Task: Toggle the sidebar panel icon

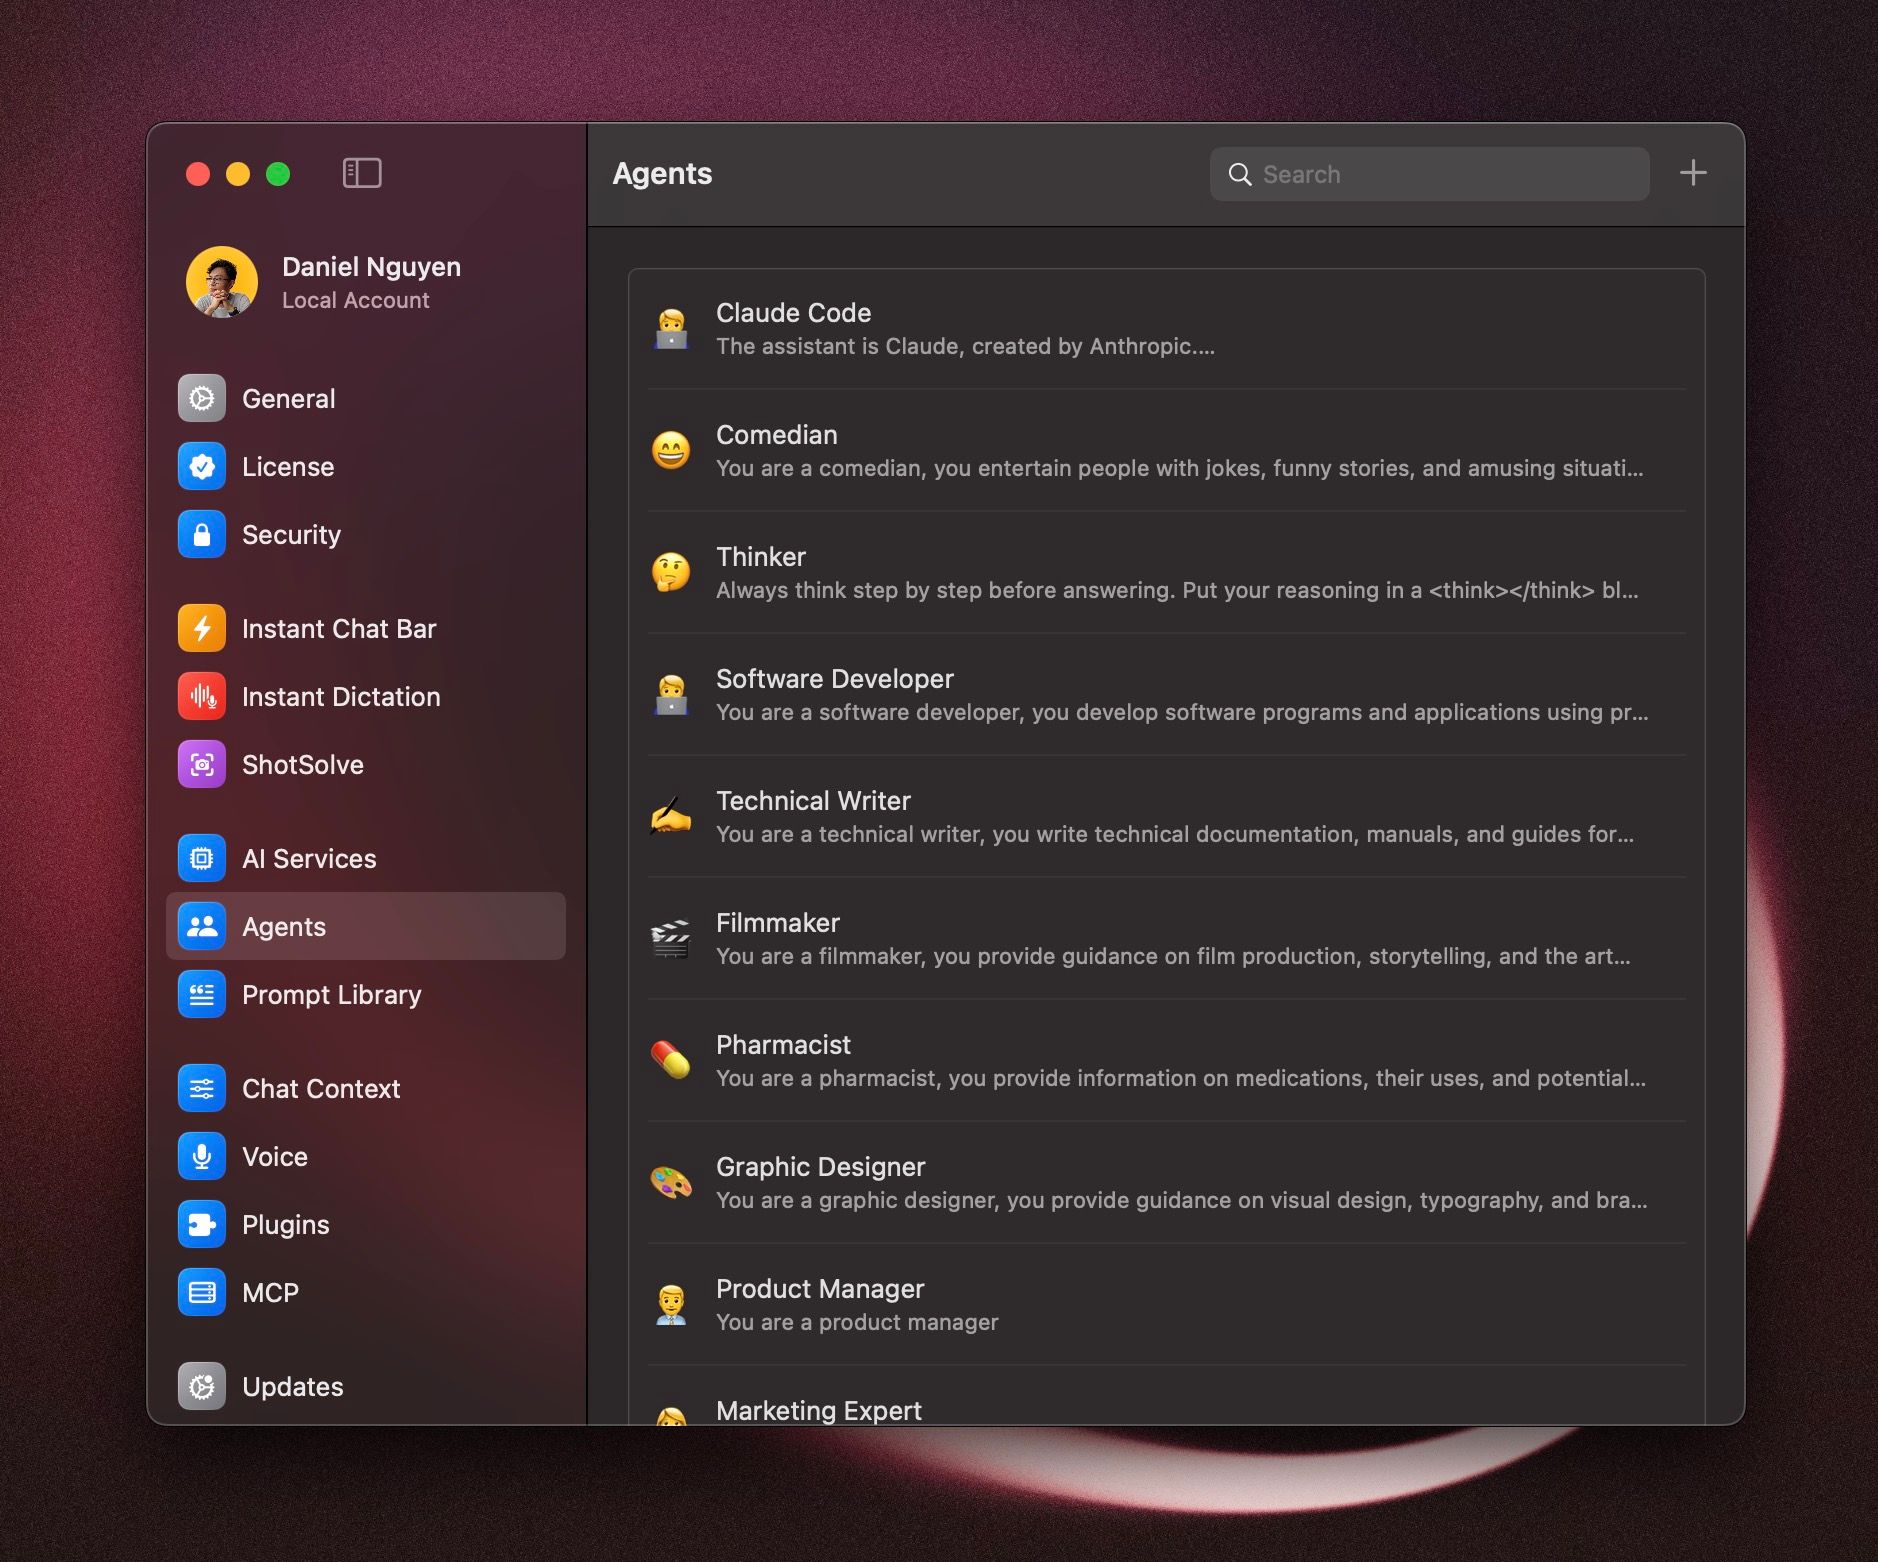Action: pos(361,173)
